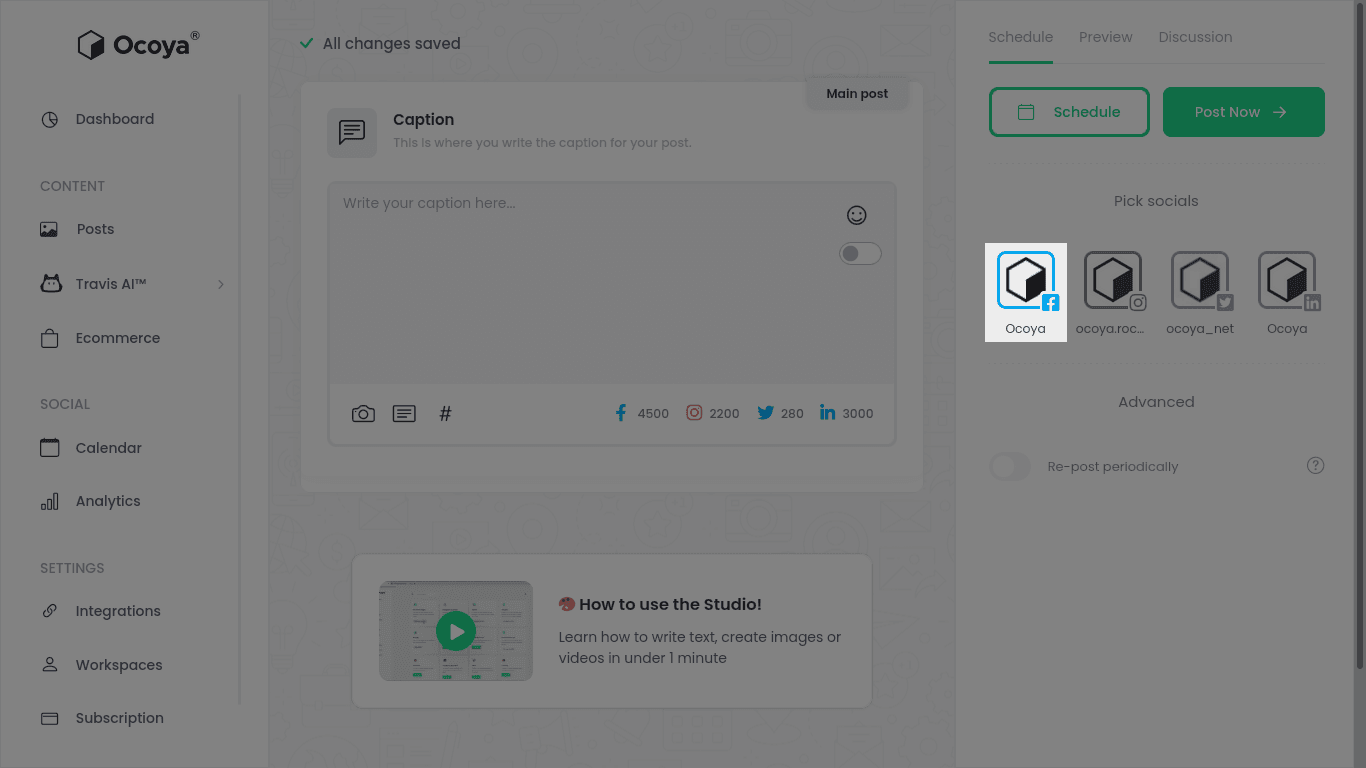Expand the Travis AI submenu arrow
Screen dimensions: 1366x768
coord(221,284)
